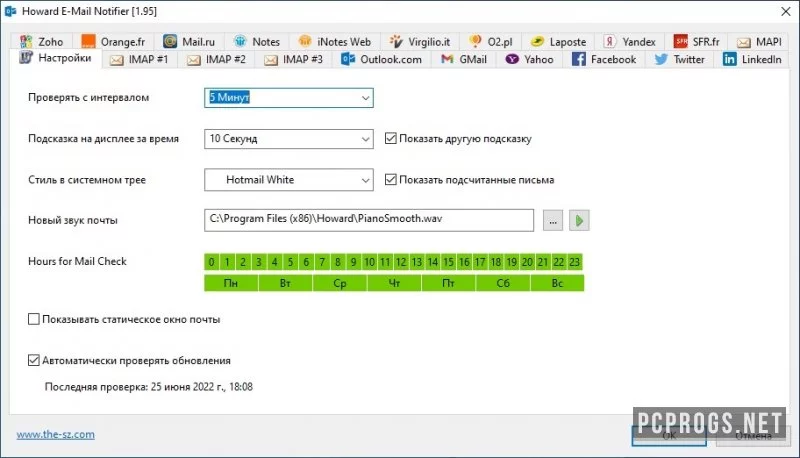Open the www.the-sz.com link
The image size is (800, 458).
56,435
